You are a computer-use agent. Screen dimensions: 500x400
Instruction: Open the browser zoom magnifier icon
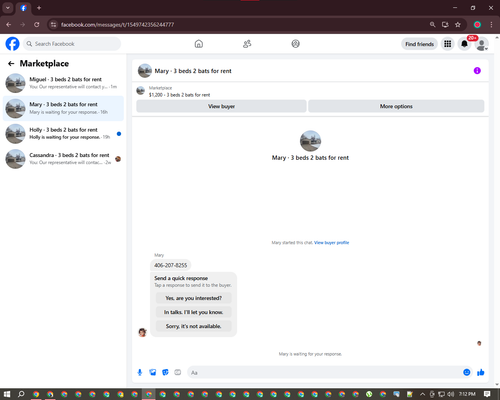[432, 25]
